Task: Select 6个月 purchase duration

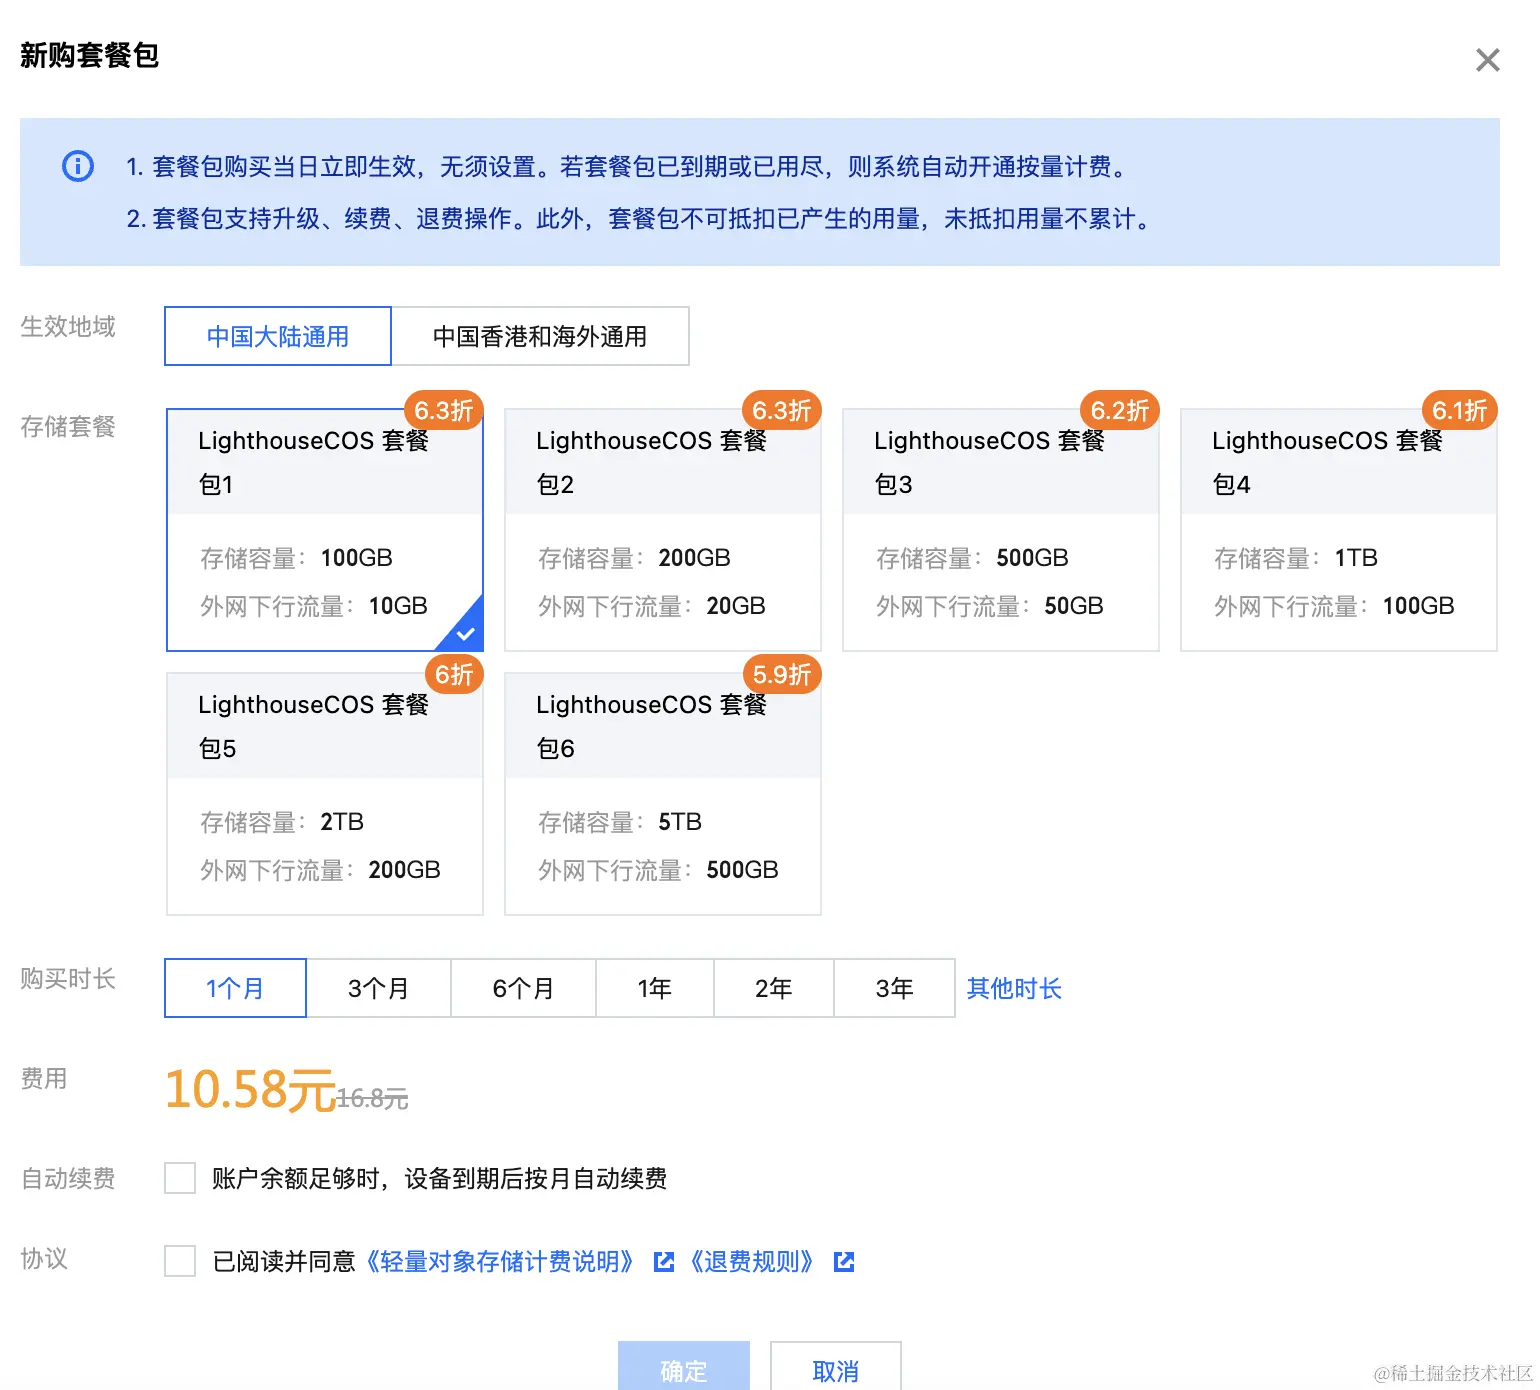Action: [523, 988]
